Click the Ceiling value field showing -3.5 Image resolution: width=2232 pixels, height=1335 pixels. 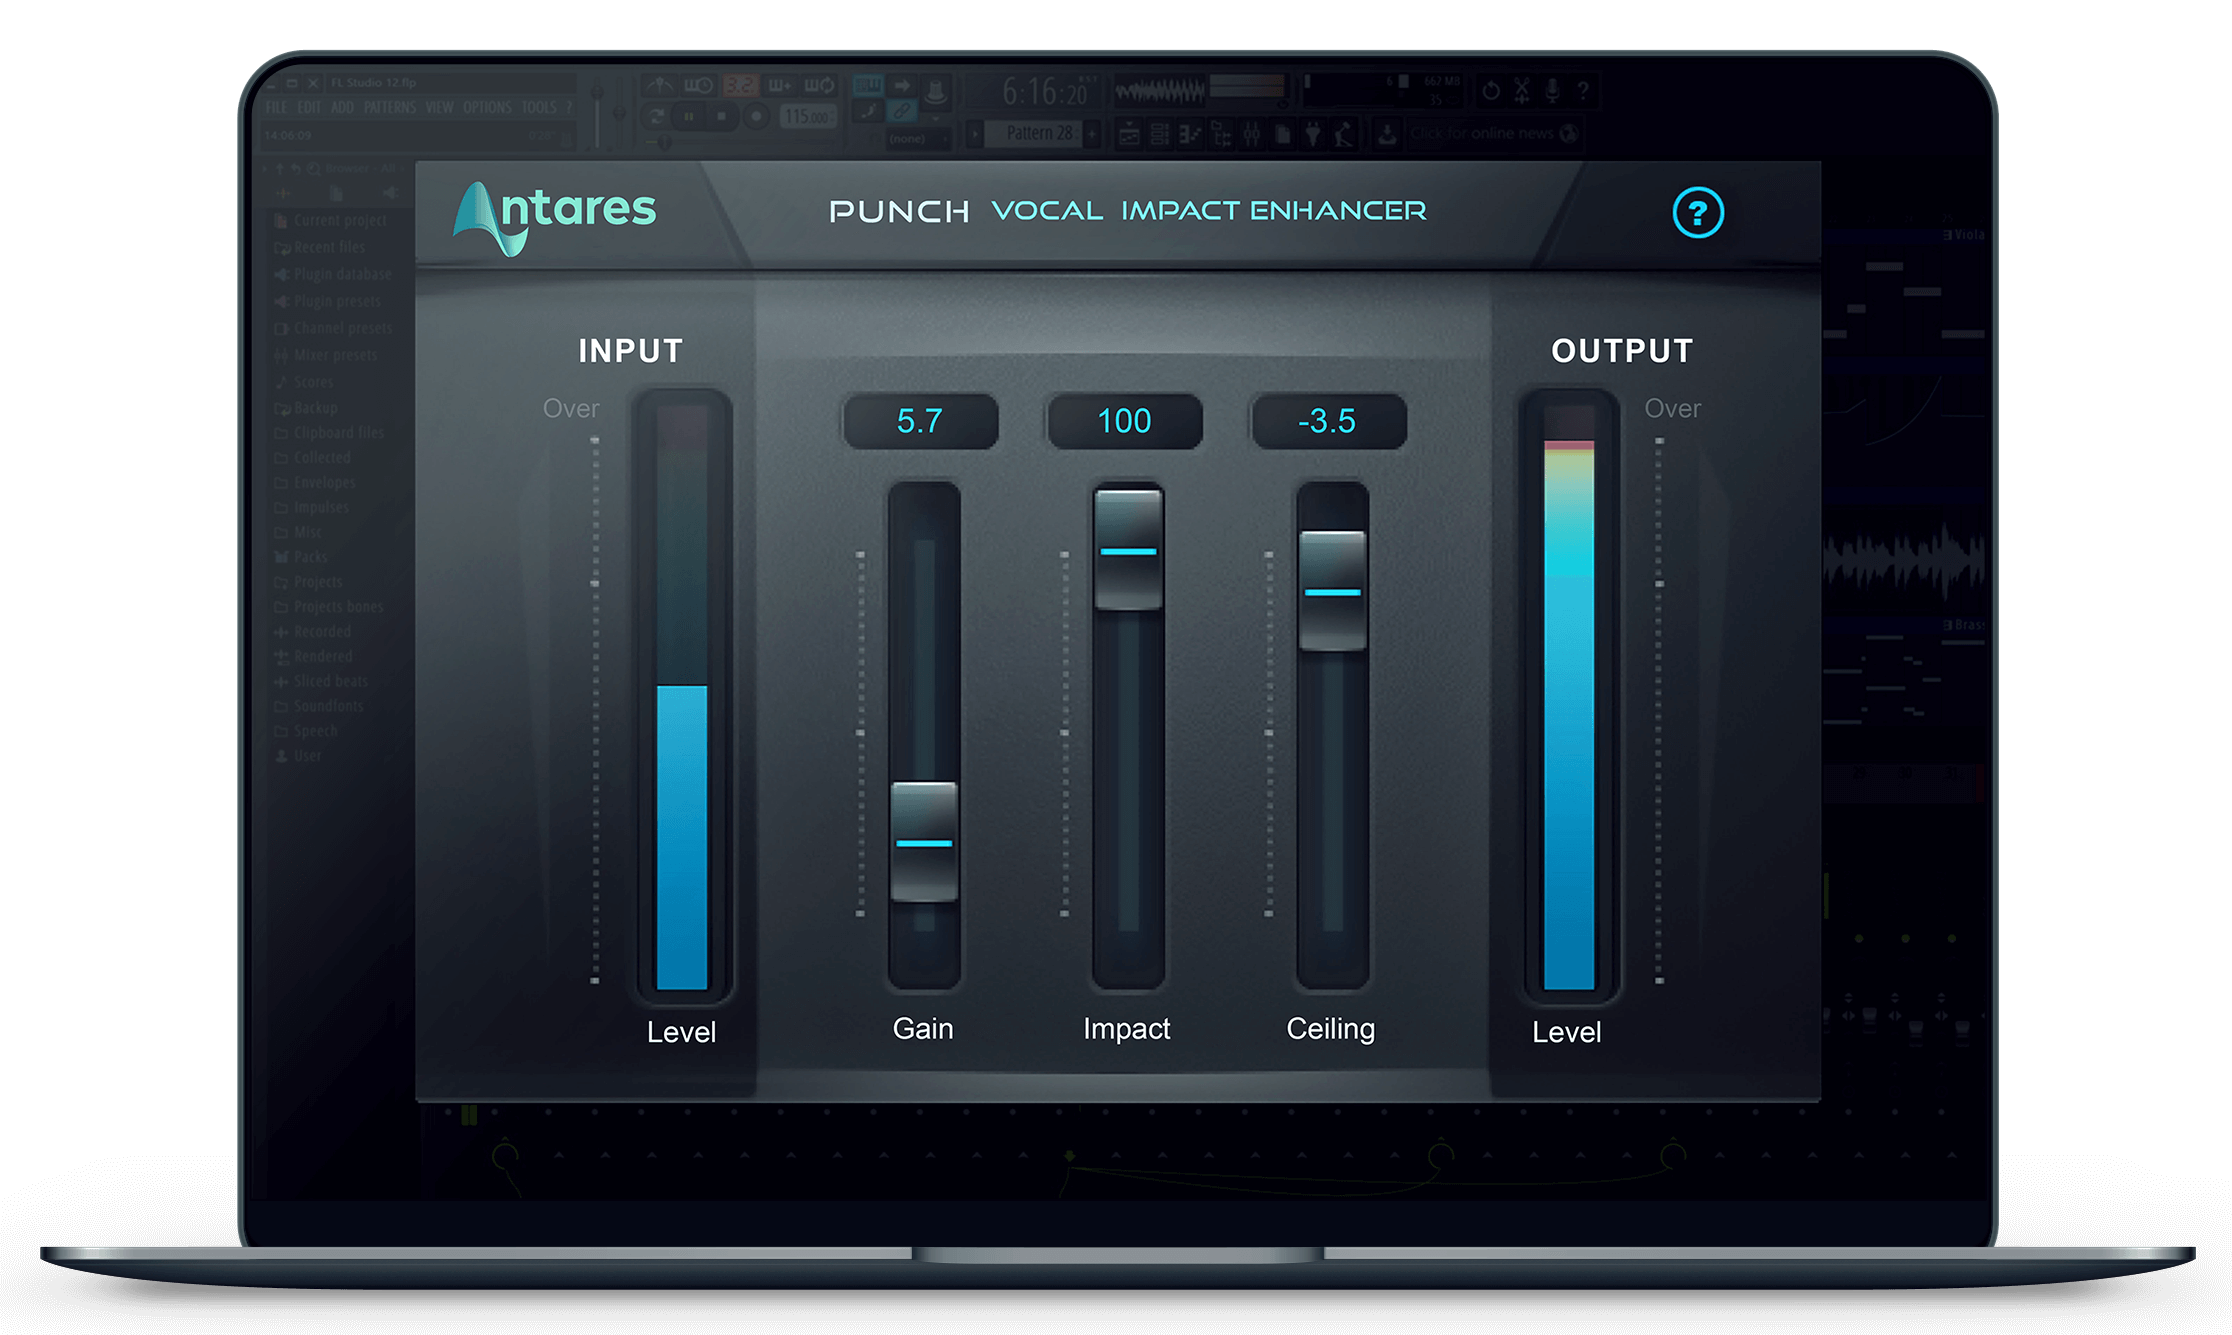tap(1328, 421)
